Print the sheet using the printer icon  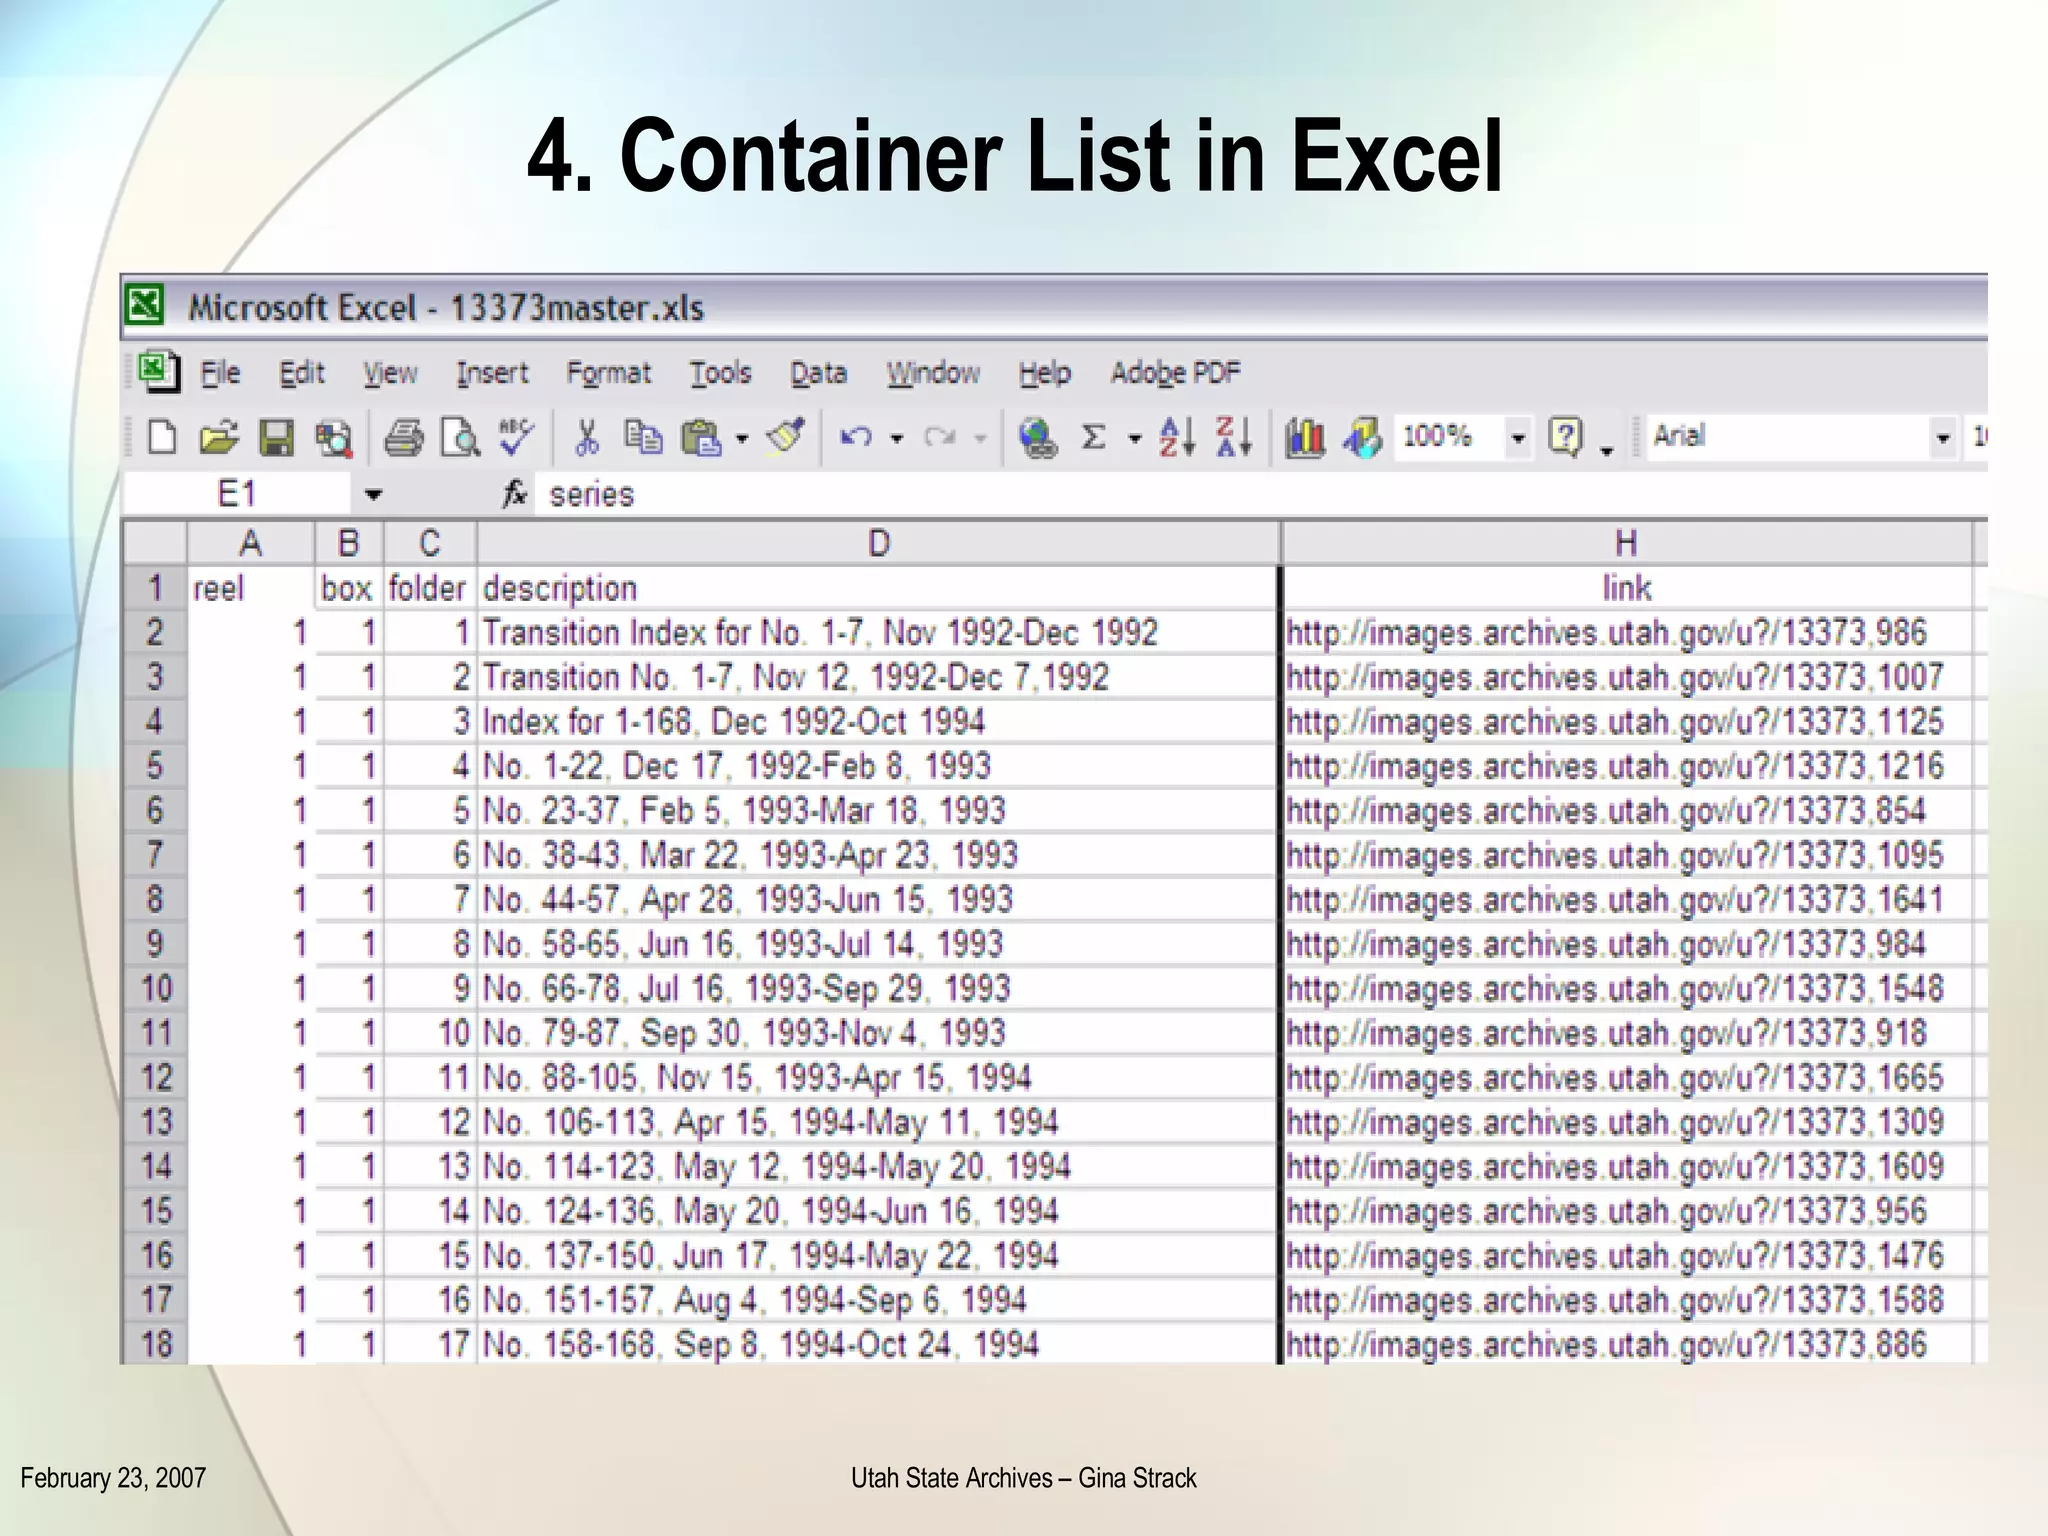404,437
